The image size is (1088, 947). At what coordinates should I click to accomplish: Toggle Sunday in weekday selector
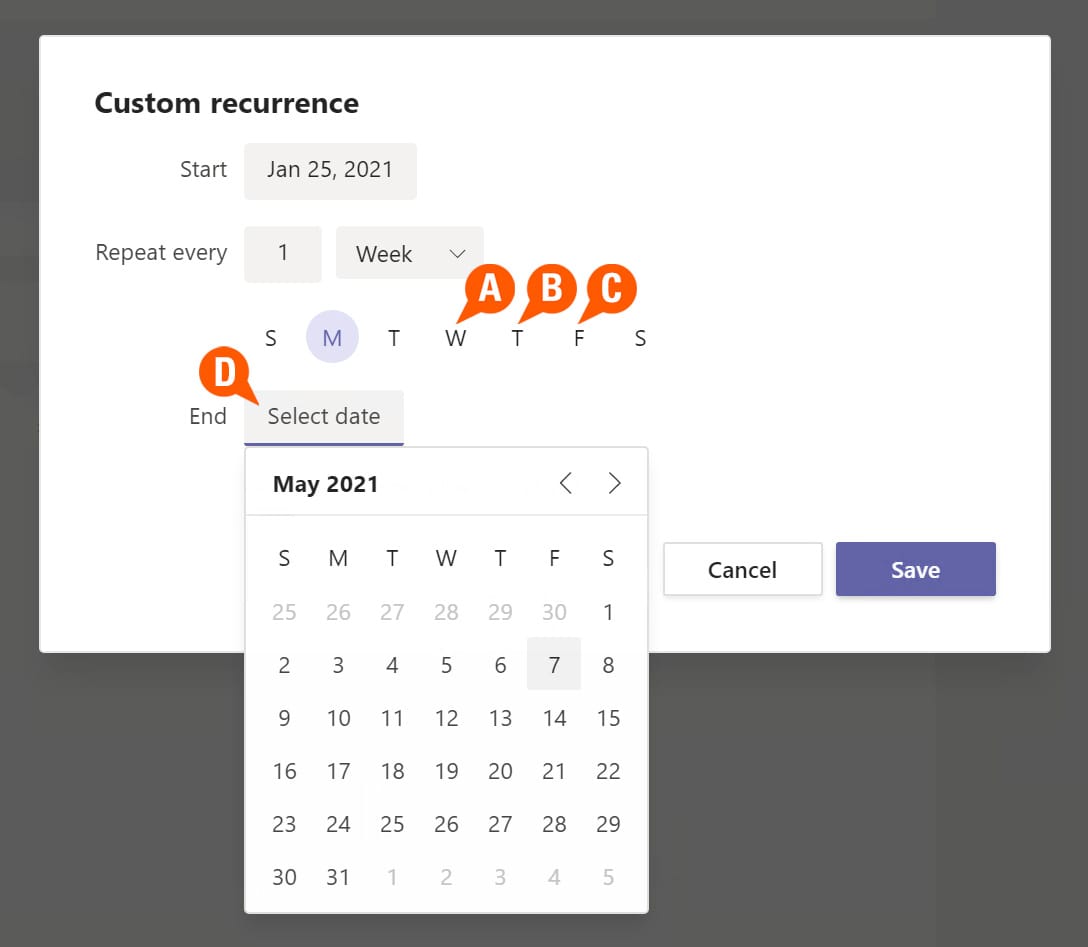(271, 338)
